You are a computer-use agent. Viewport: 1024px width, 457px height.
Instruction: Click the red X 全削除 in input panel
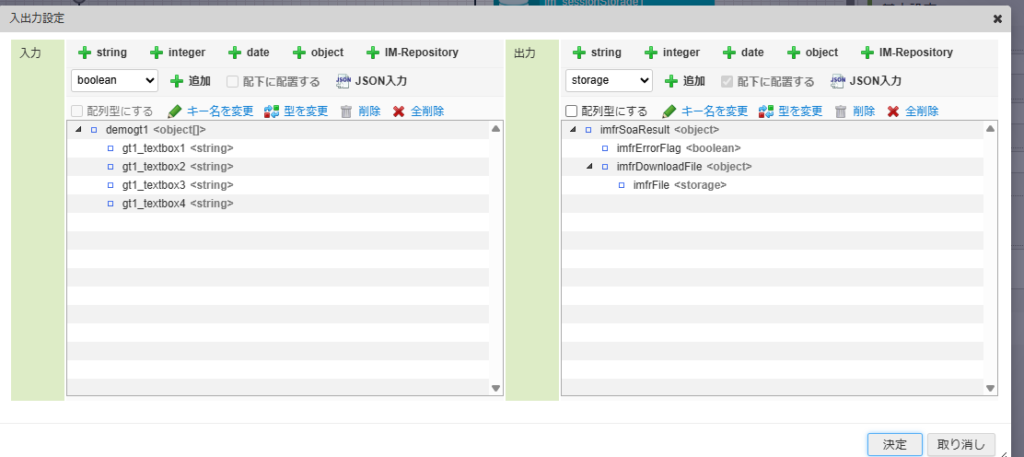point(399,111)
